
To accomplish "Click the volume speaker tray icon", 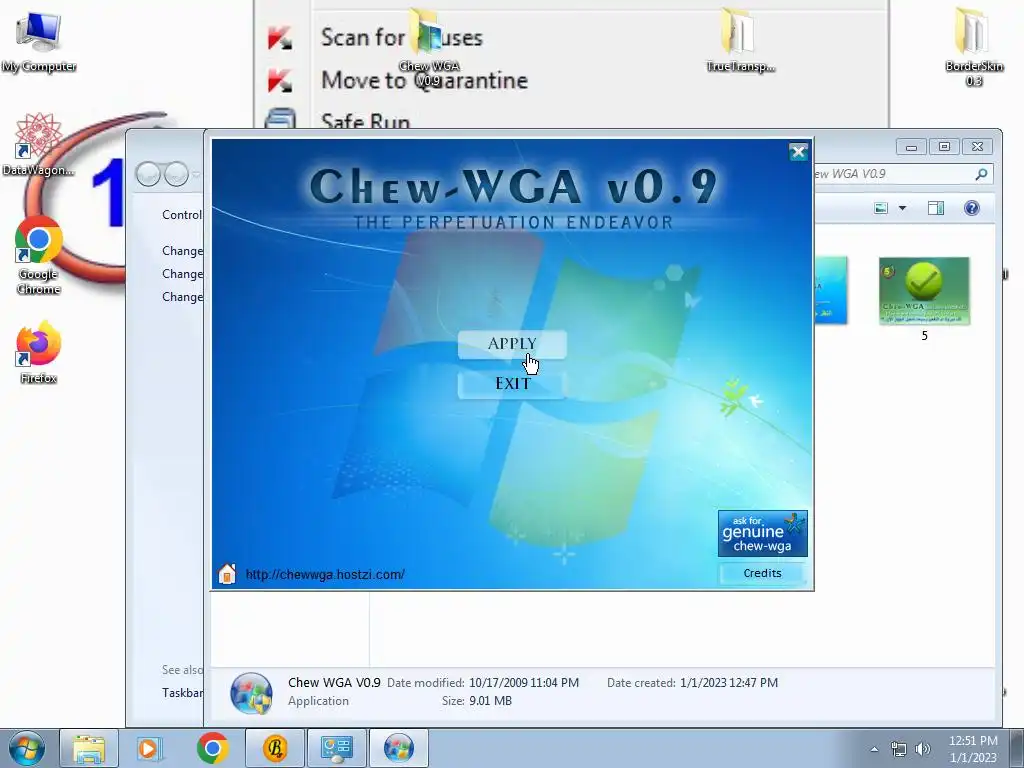I will (922, 749).
